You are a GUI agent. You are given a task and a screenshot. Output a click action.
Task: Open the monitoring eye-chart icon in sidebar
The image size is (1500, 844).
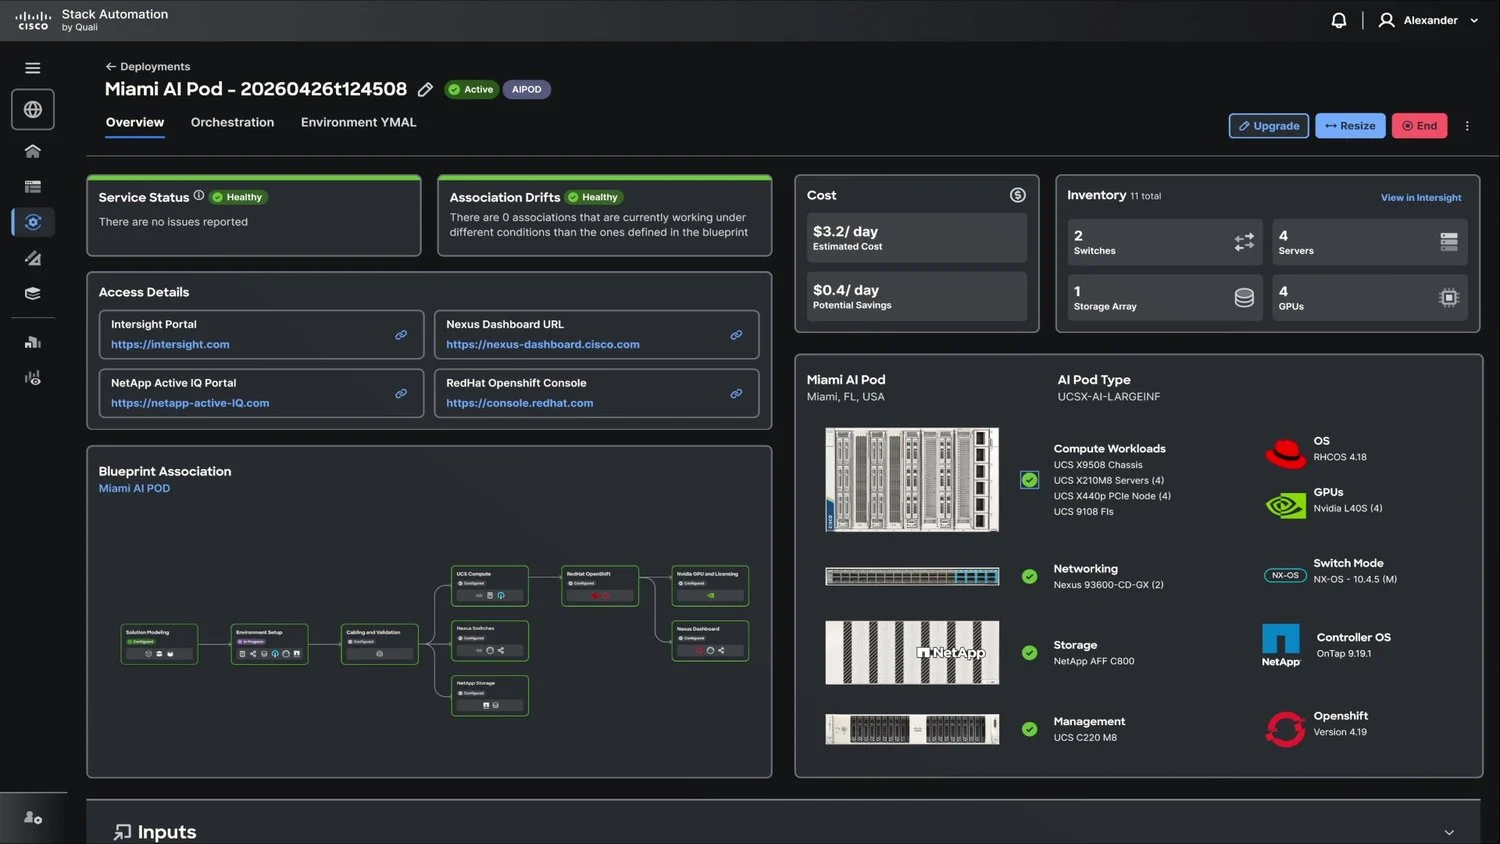tap(33, 378)
